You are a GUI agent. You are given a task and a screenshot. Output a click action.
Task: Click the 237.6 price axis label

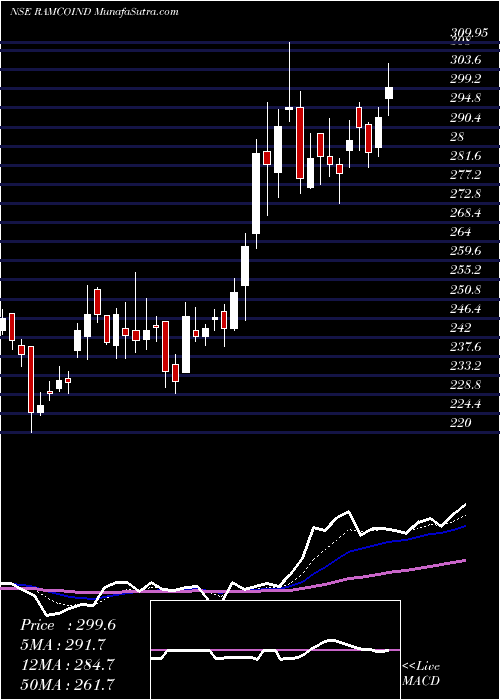click(466, 346)
